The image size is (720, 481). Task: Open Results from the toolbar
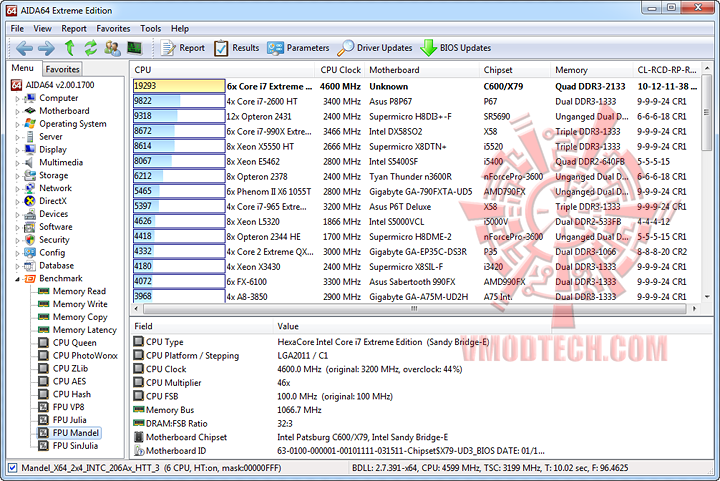(x=236, y=48)
